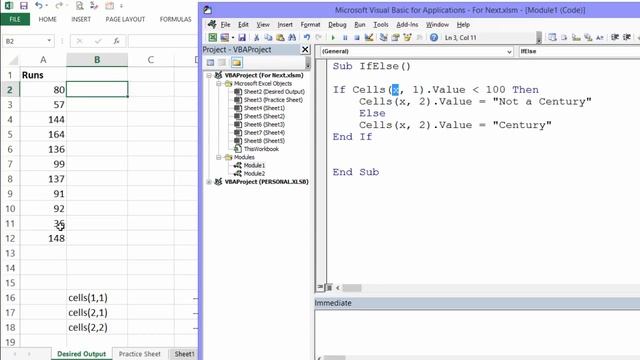Collapse VBAProject (For Next.xlsm) node
The width and height of the screenshot is (640, 360).
[209, 76]
